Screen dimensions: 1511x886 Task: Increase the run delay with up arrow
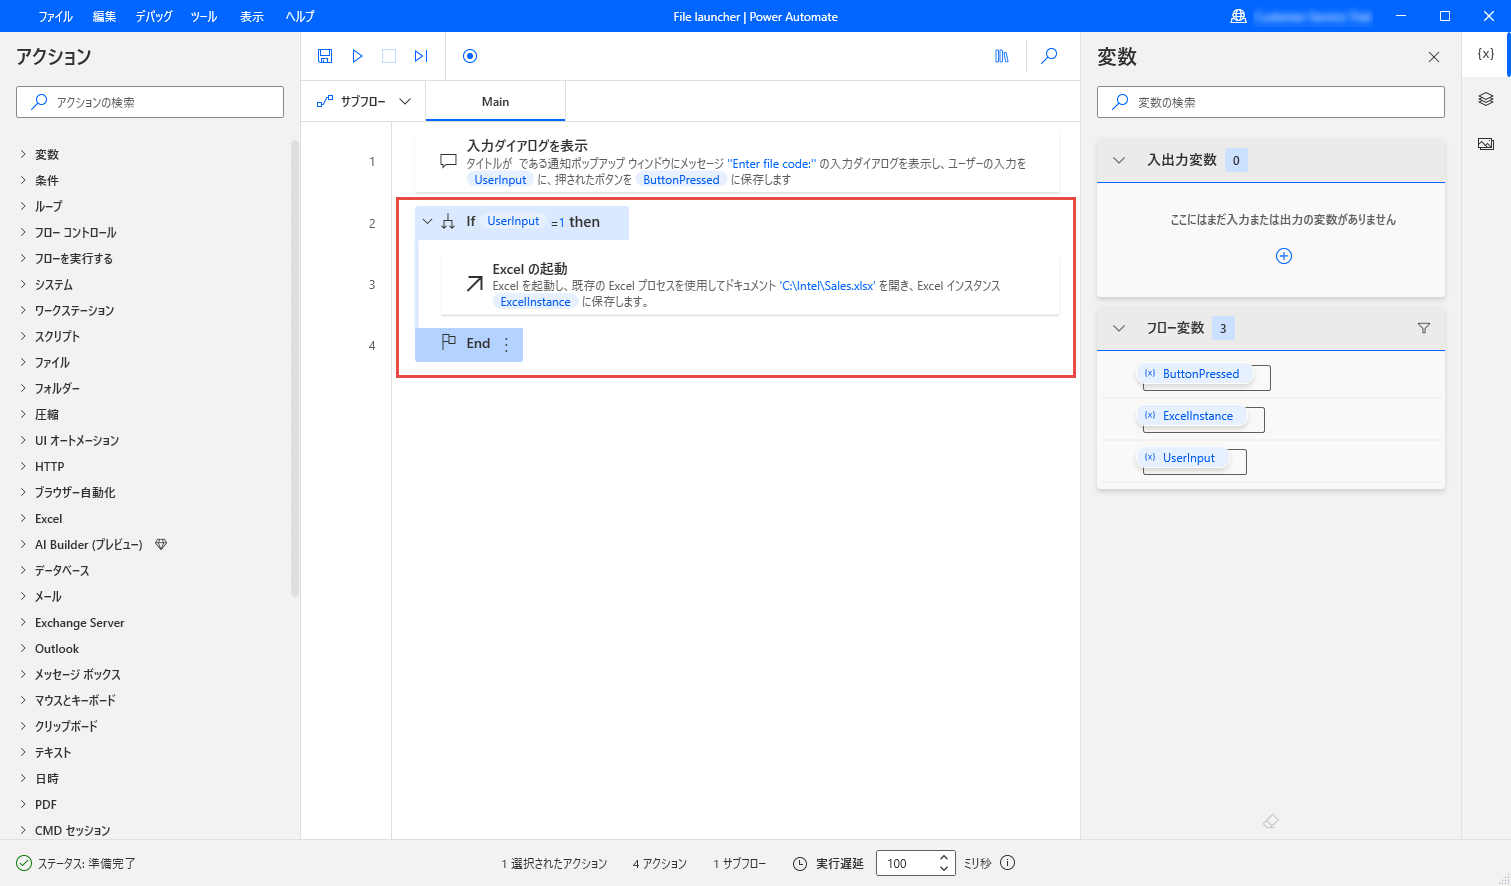pos(944,858)
